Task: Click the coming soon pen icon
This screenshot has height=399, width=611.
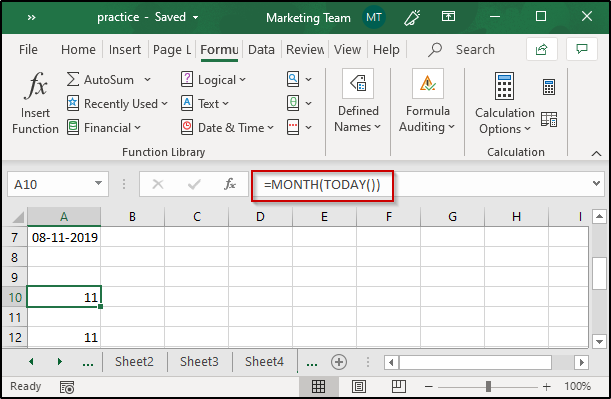Action: 412,17
